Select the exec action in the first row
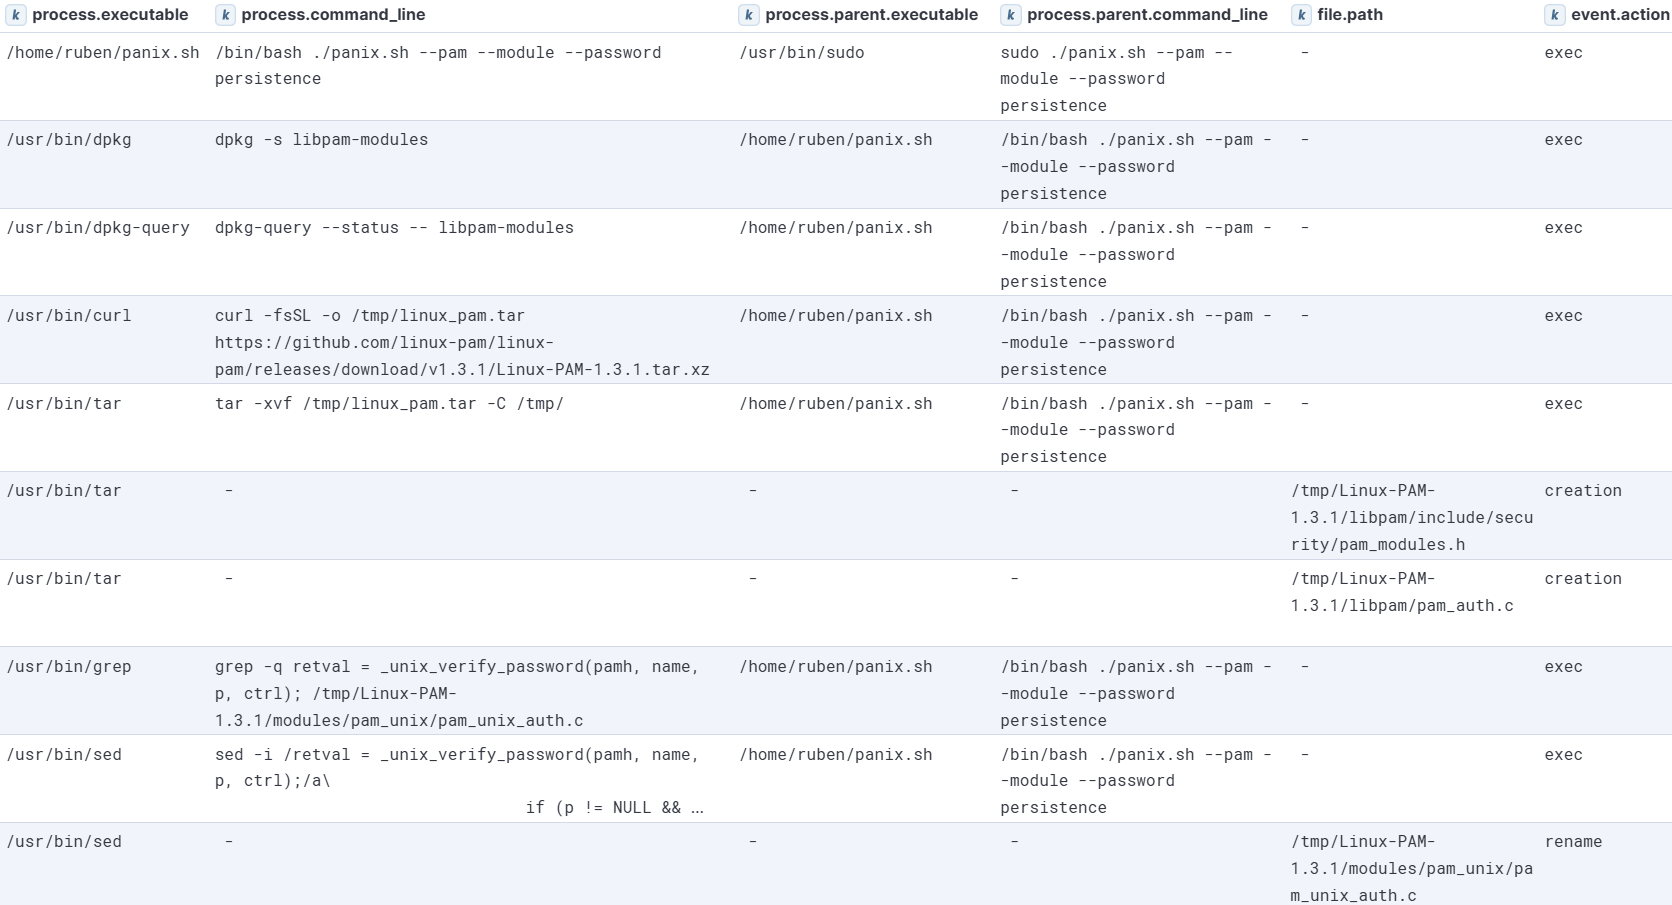The image size is (1672, 905). pyautogui.click(x=1567, y=52)
